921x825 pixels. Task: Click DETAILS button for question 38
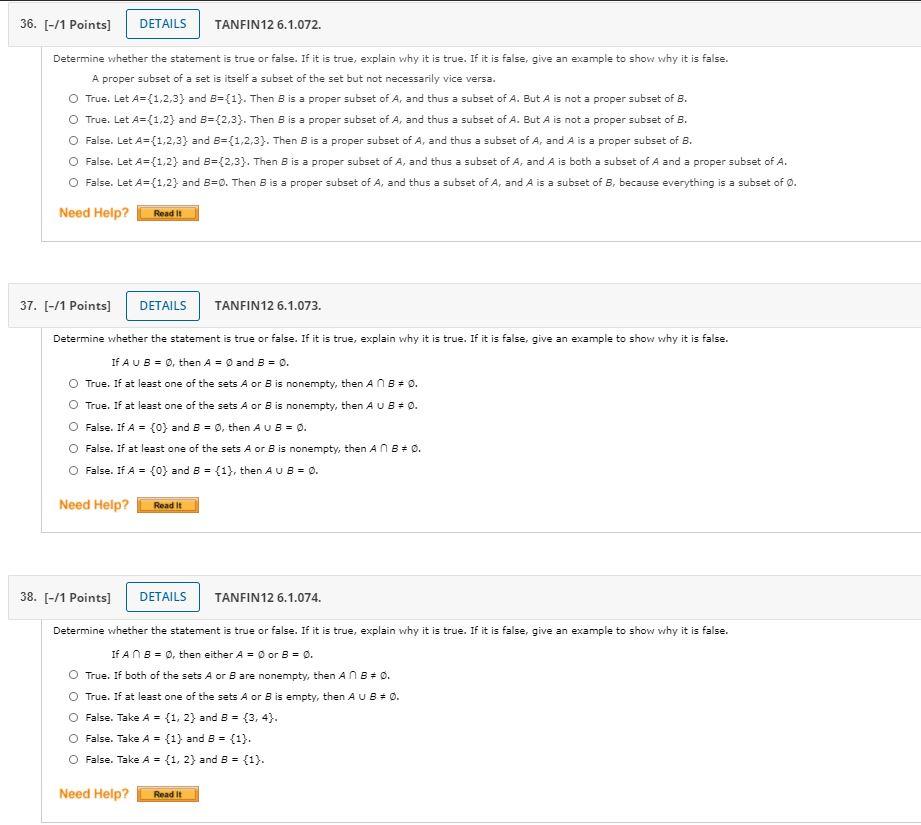[x=162, y=596]
